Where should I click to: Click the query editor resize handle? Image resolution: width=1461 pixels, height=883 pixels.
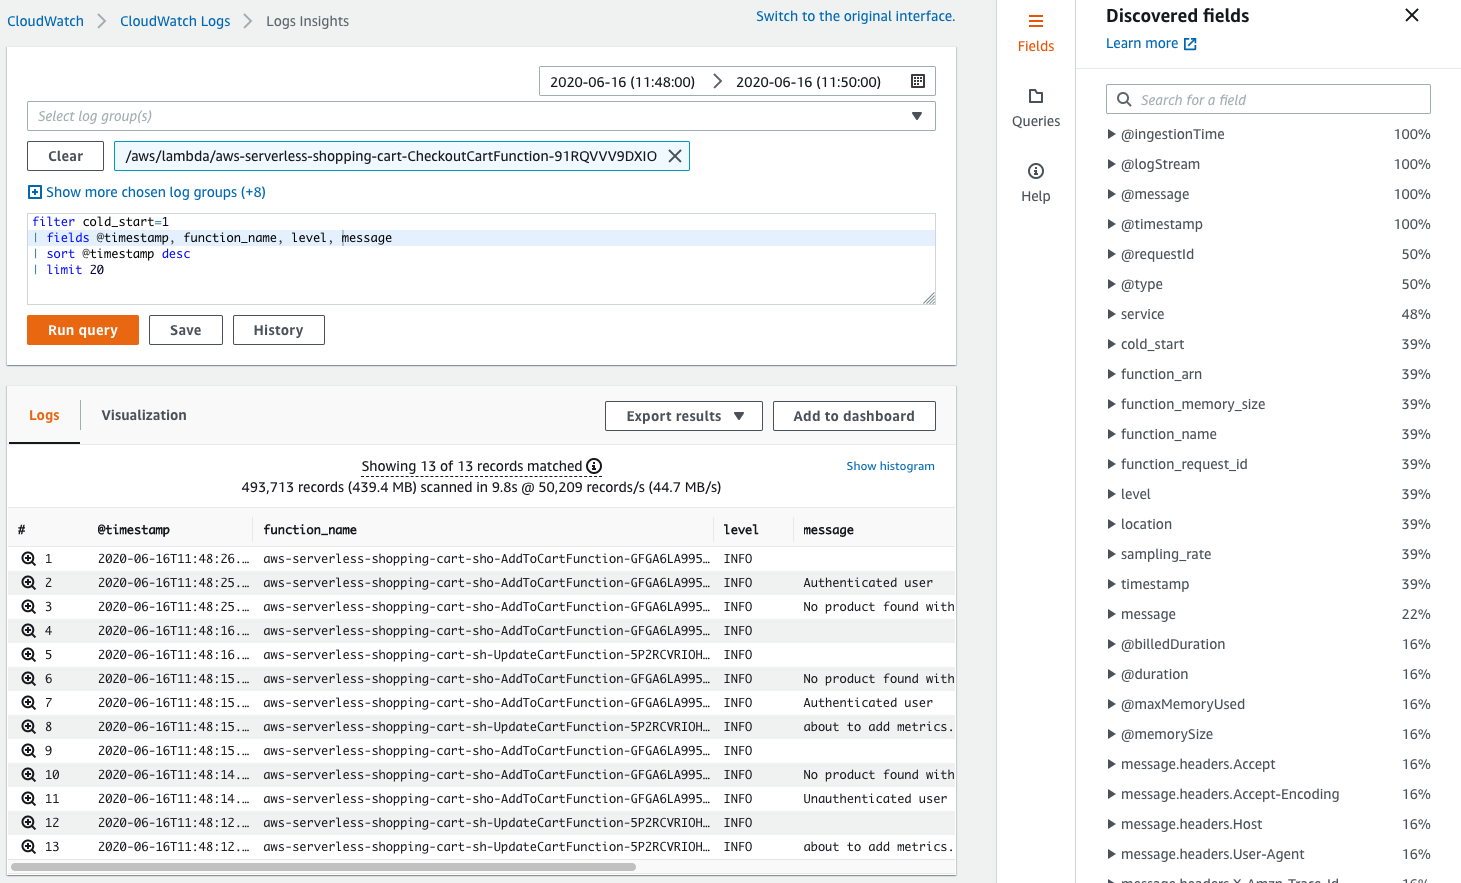click(929, 298)
